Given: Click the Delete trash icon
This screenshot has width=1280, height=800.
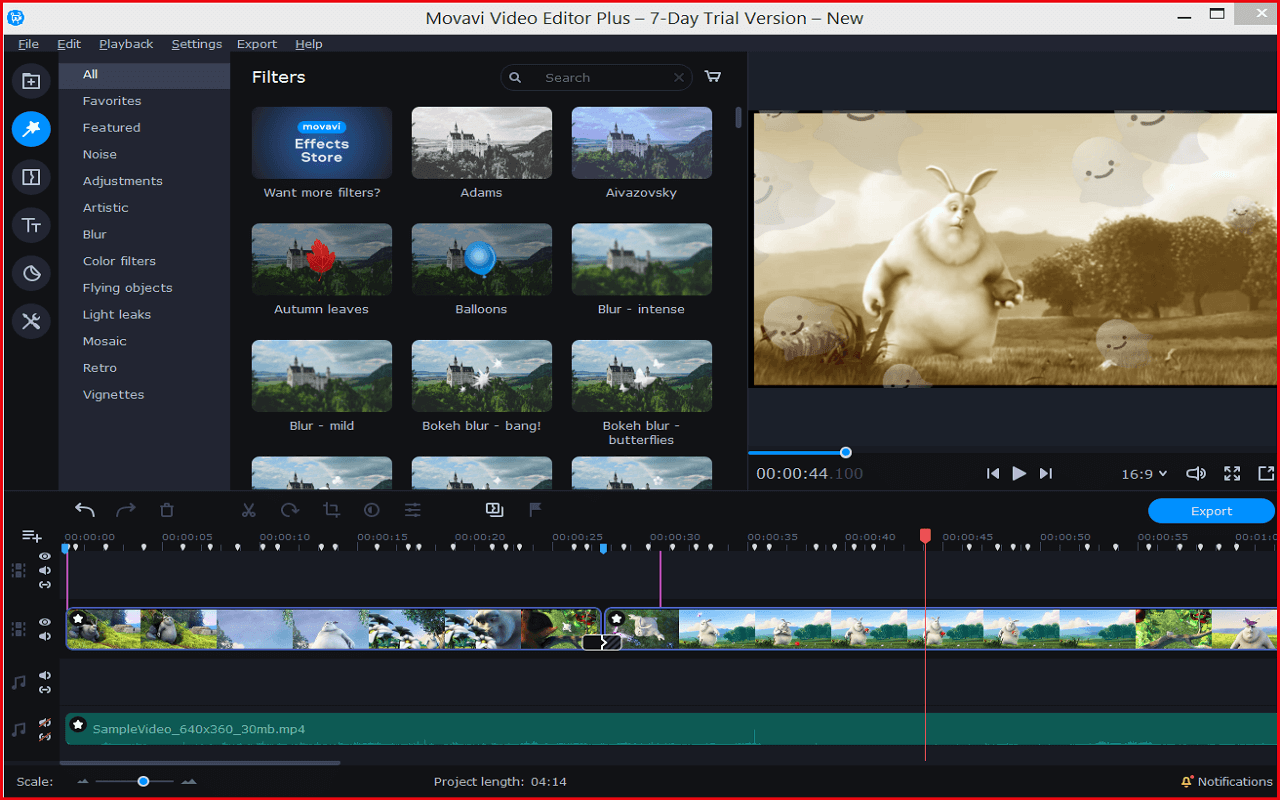Looking at the screenshot, I should pos(167,510).
